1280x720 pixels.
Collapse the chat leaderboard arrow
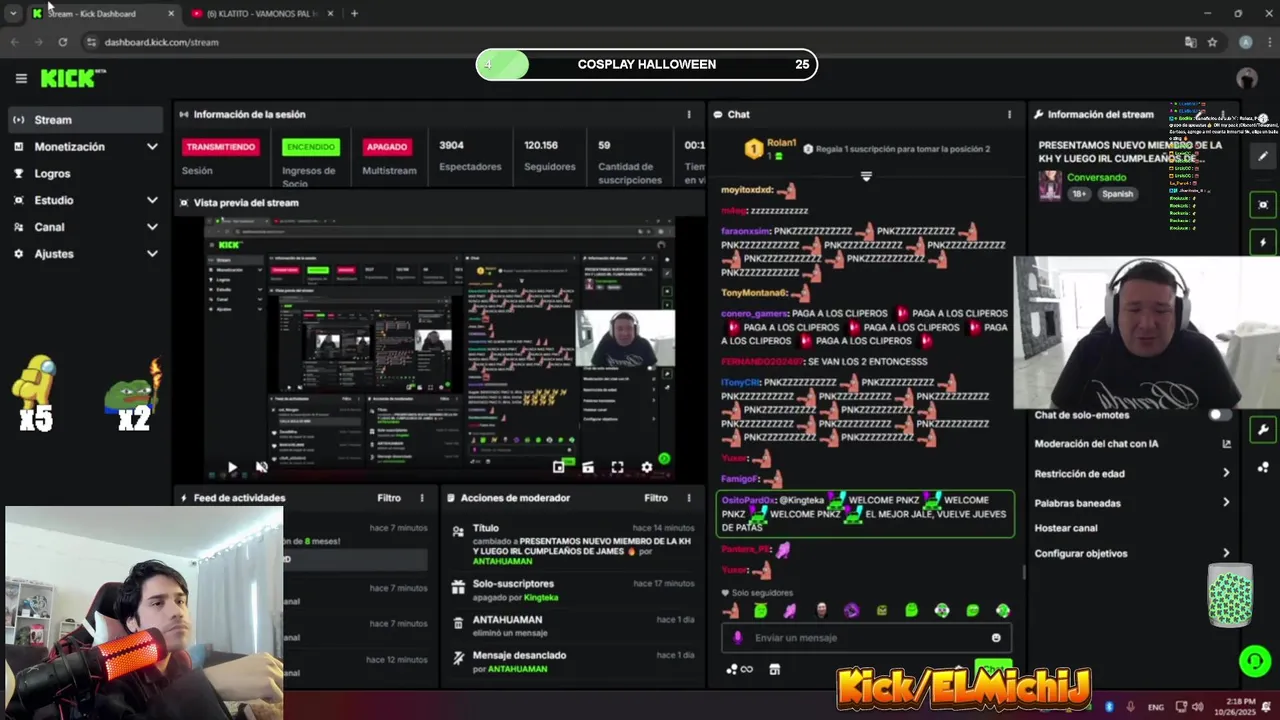866,176
